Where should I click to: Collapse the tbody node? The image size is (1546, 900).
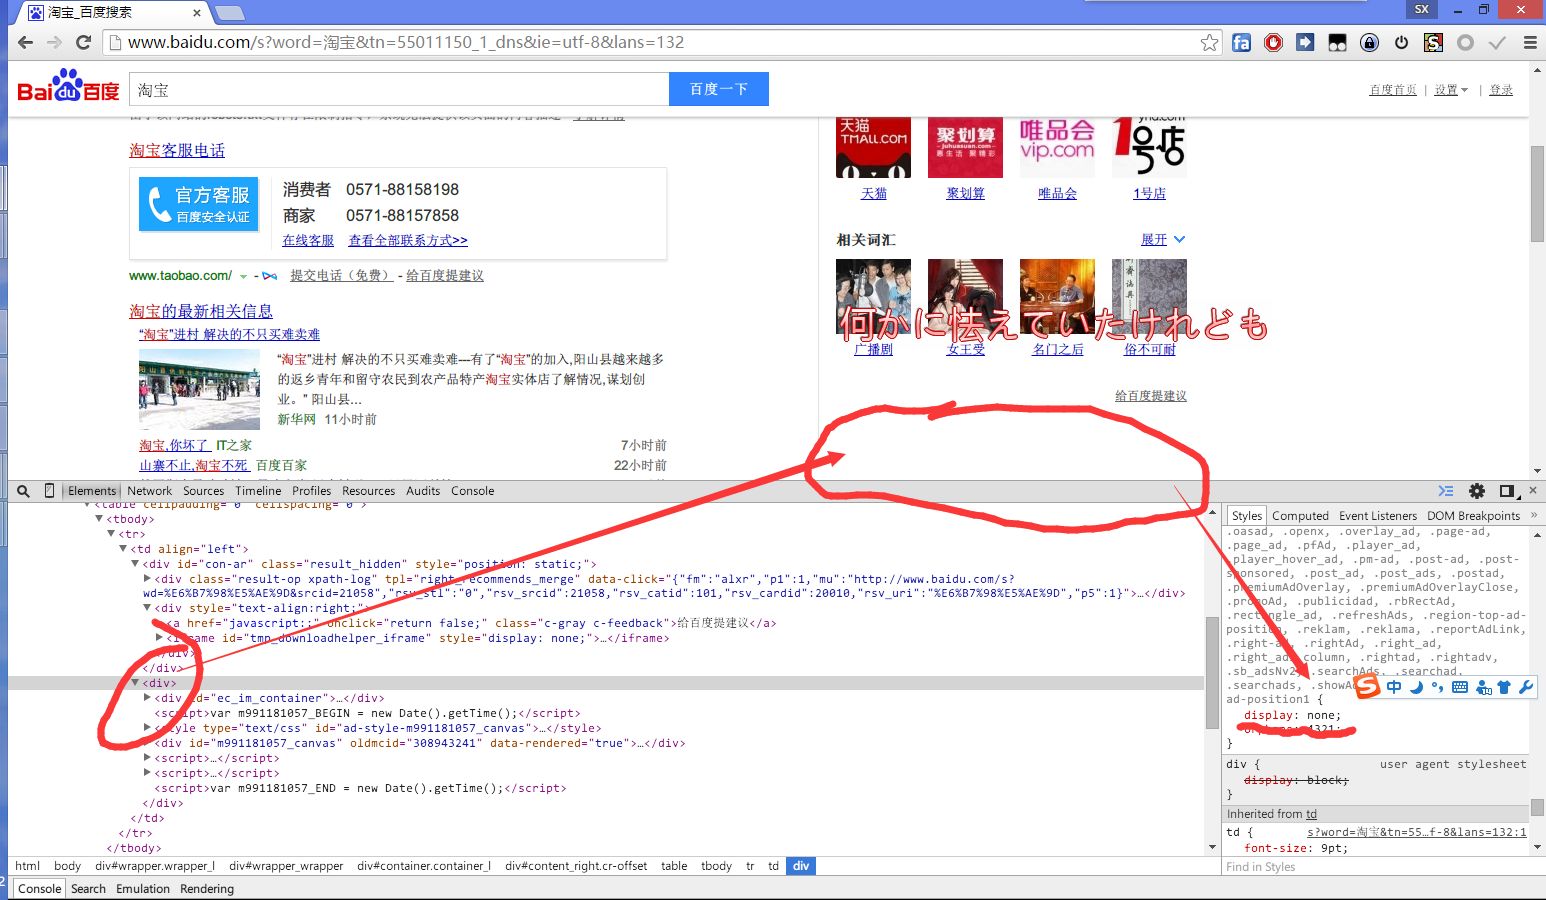click(x=99, y=519)
